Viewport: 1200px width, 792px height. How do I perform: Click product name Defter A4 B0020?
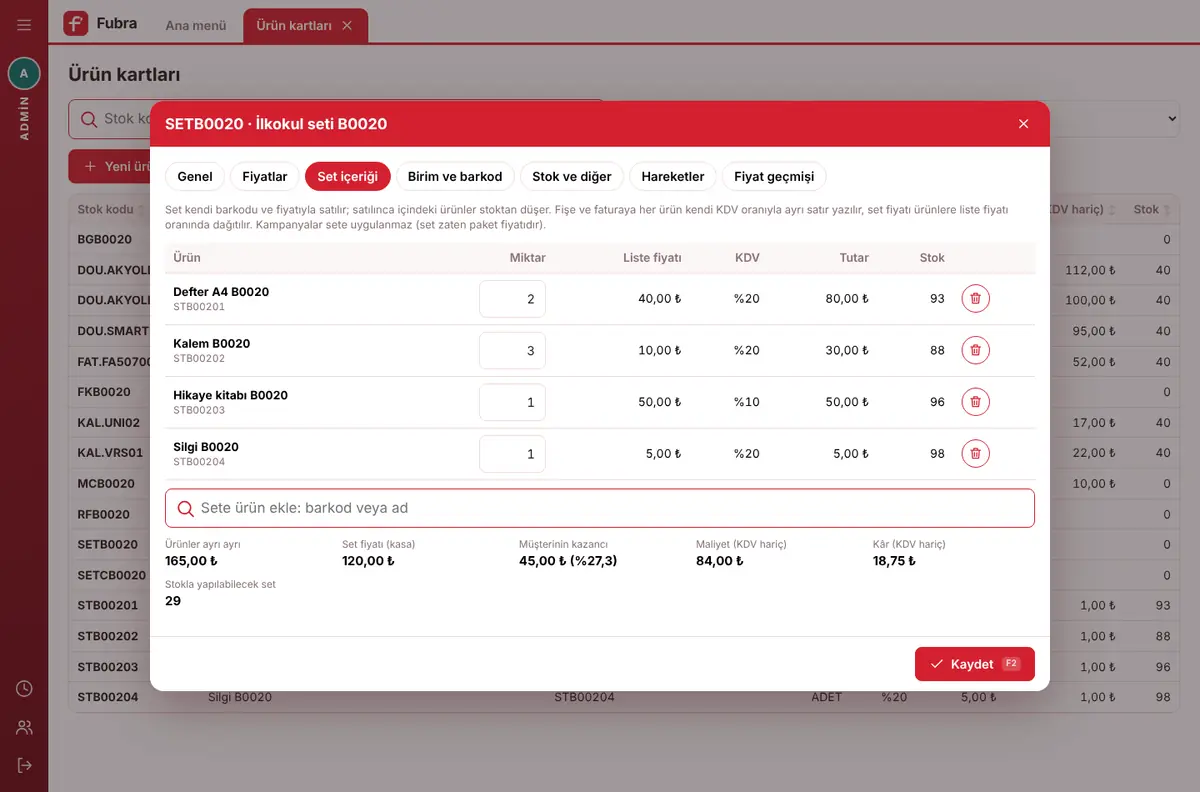click(x=221, y=292)
